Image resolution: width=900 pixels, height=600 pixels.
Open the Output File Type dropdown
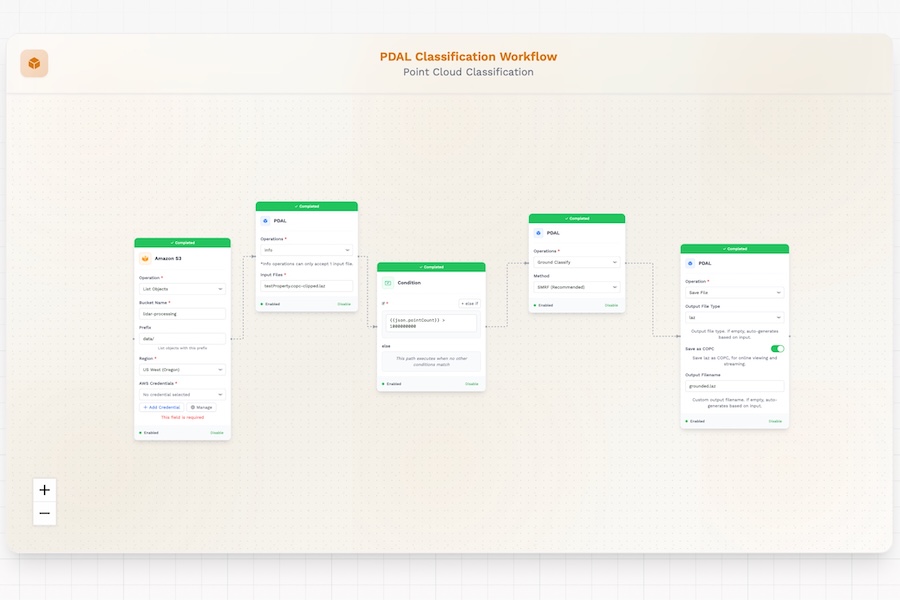[x=734, y=318]
